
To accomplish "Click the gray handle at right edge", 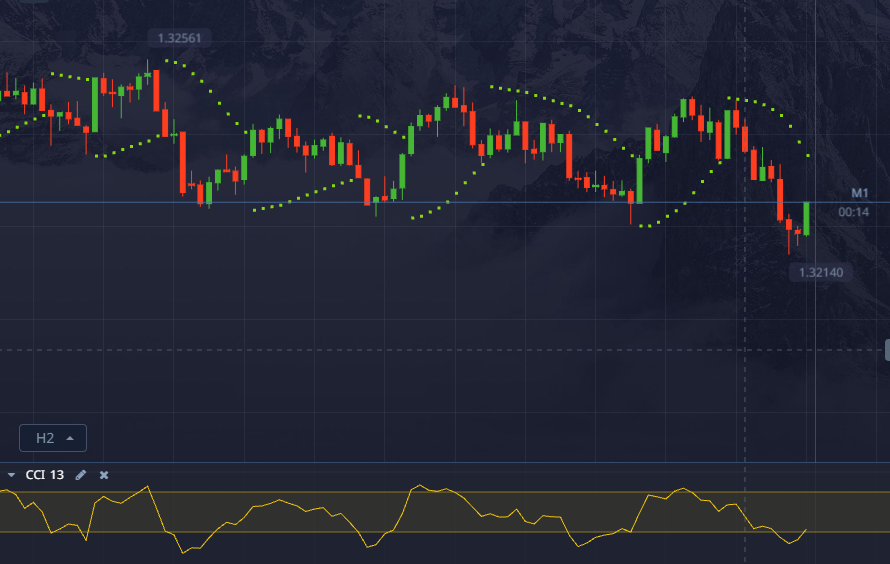I will coord(887,350).
